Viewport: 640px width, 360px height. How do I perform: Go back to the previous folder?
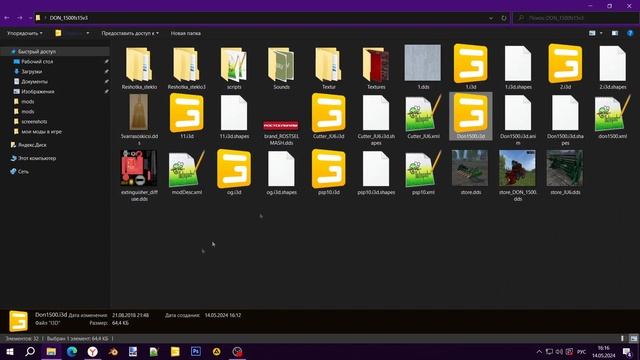click(x=7, y=18)
